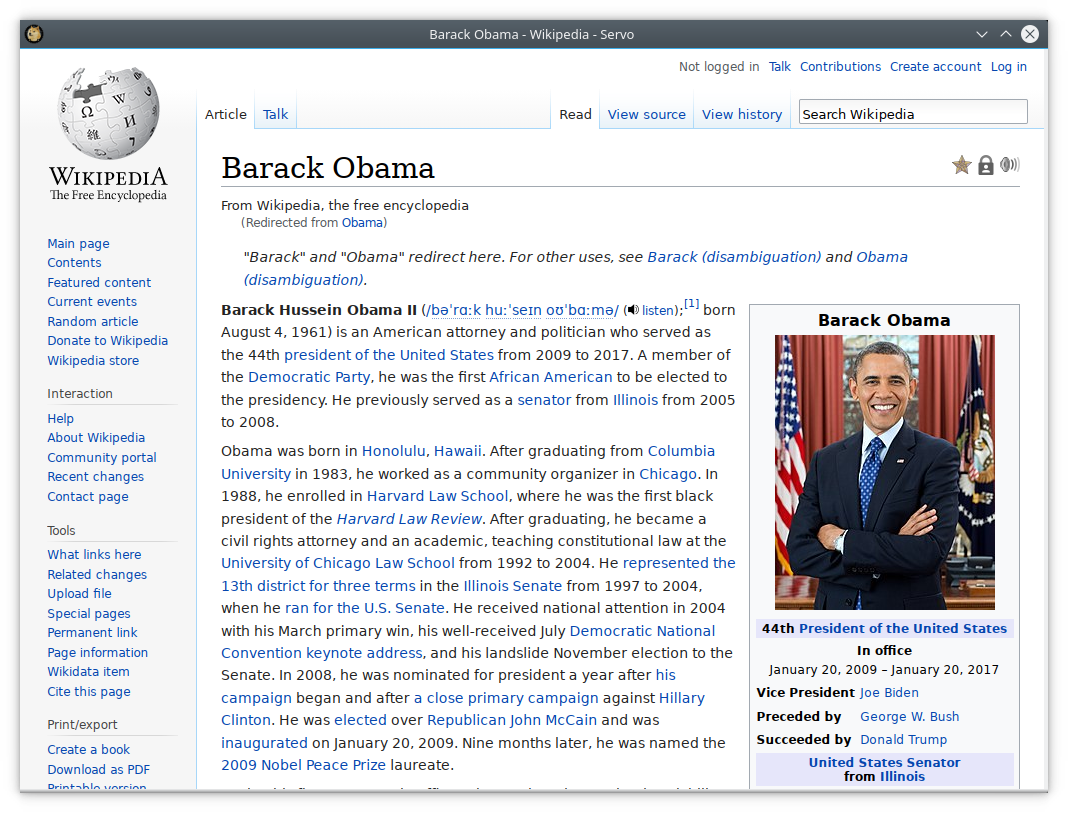The image size is (1068, 813).
Task: Open Democratic Party link
Action: tap(309, 377)
